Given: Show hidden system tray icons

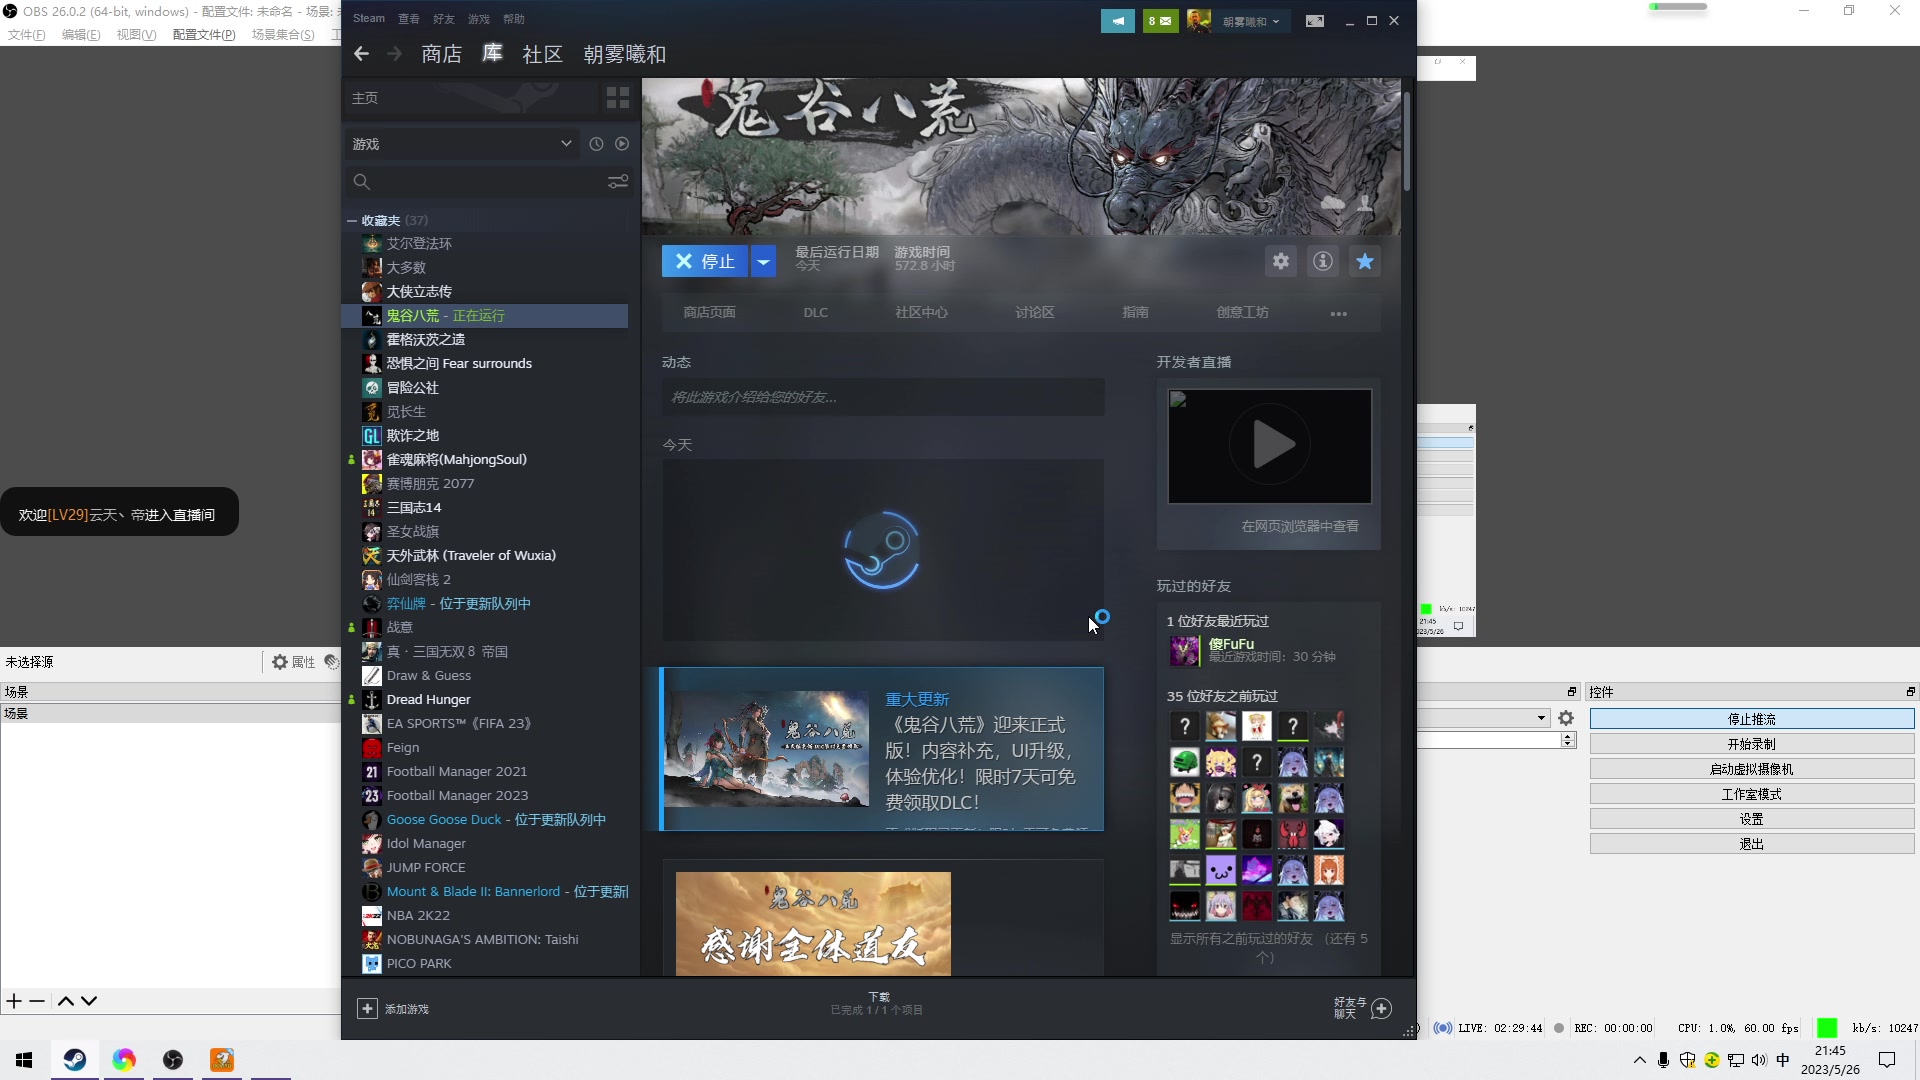Looking at the screenshot, I should tap(1640, 1060).
